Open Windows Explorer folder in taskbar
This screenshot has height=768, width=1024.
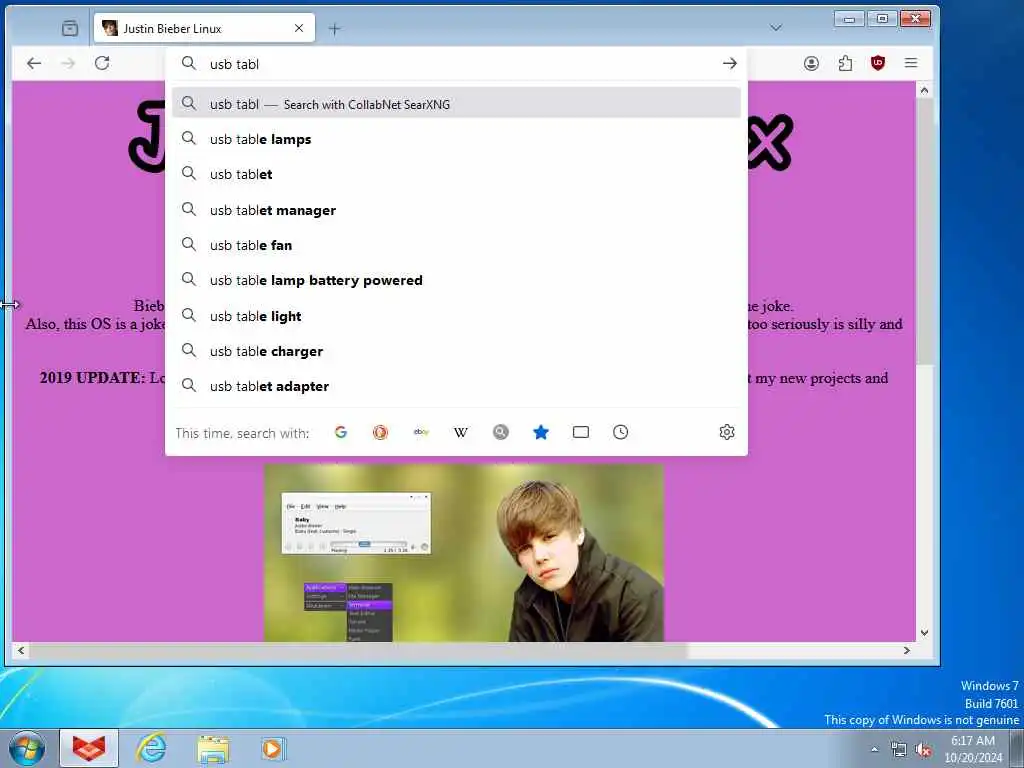pos(213,749)
